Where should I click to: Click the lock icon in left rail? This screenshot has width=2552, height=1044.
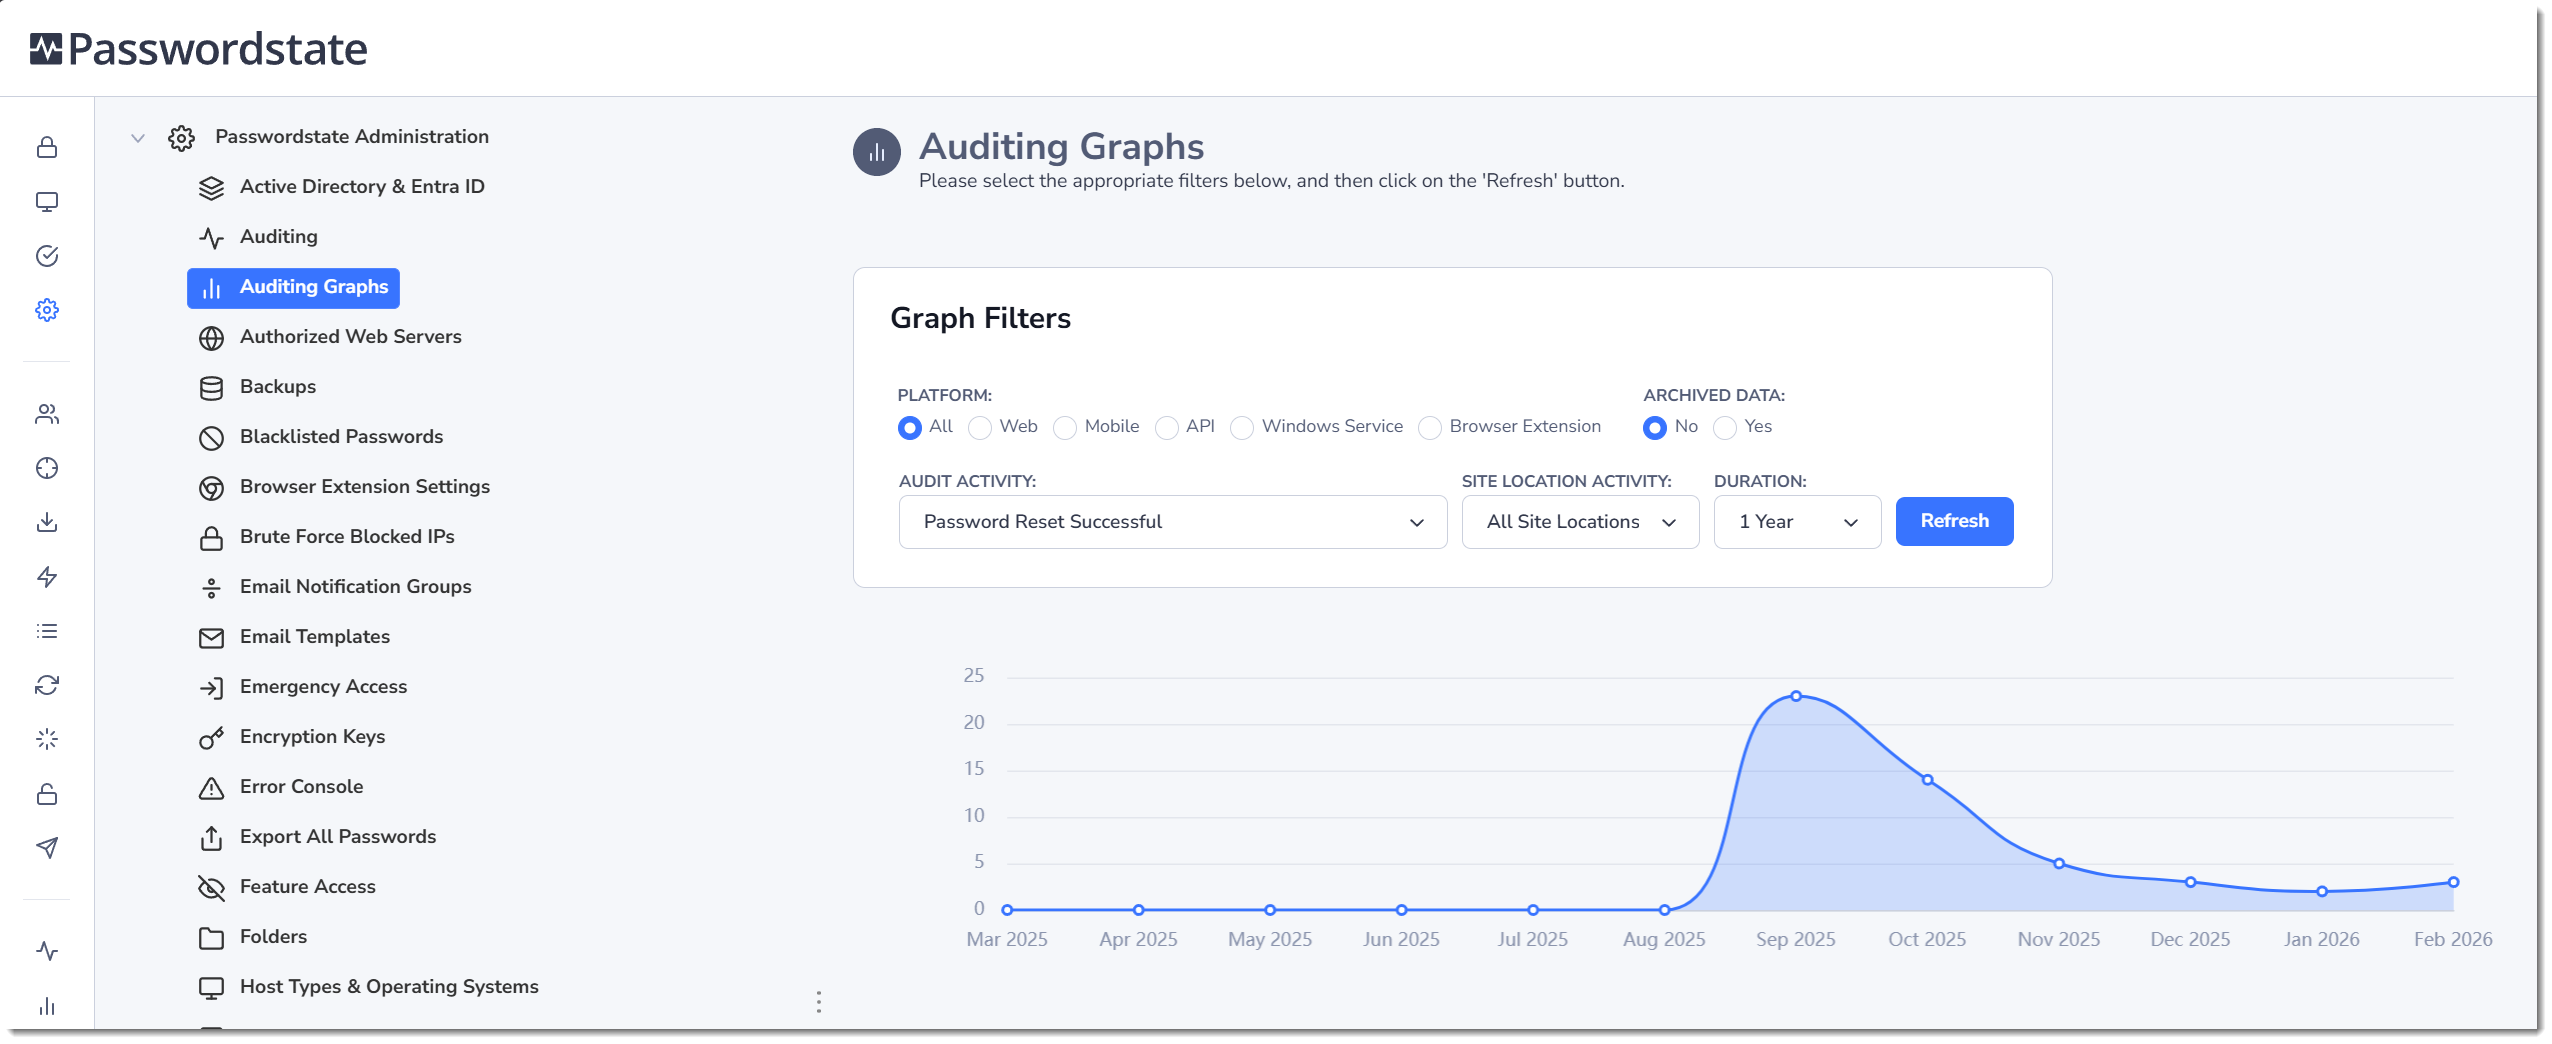click(x=47, y=148)
